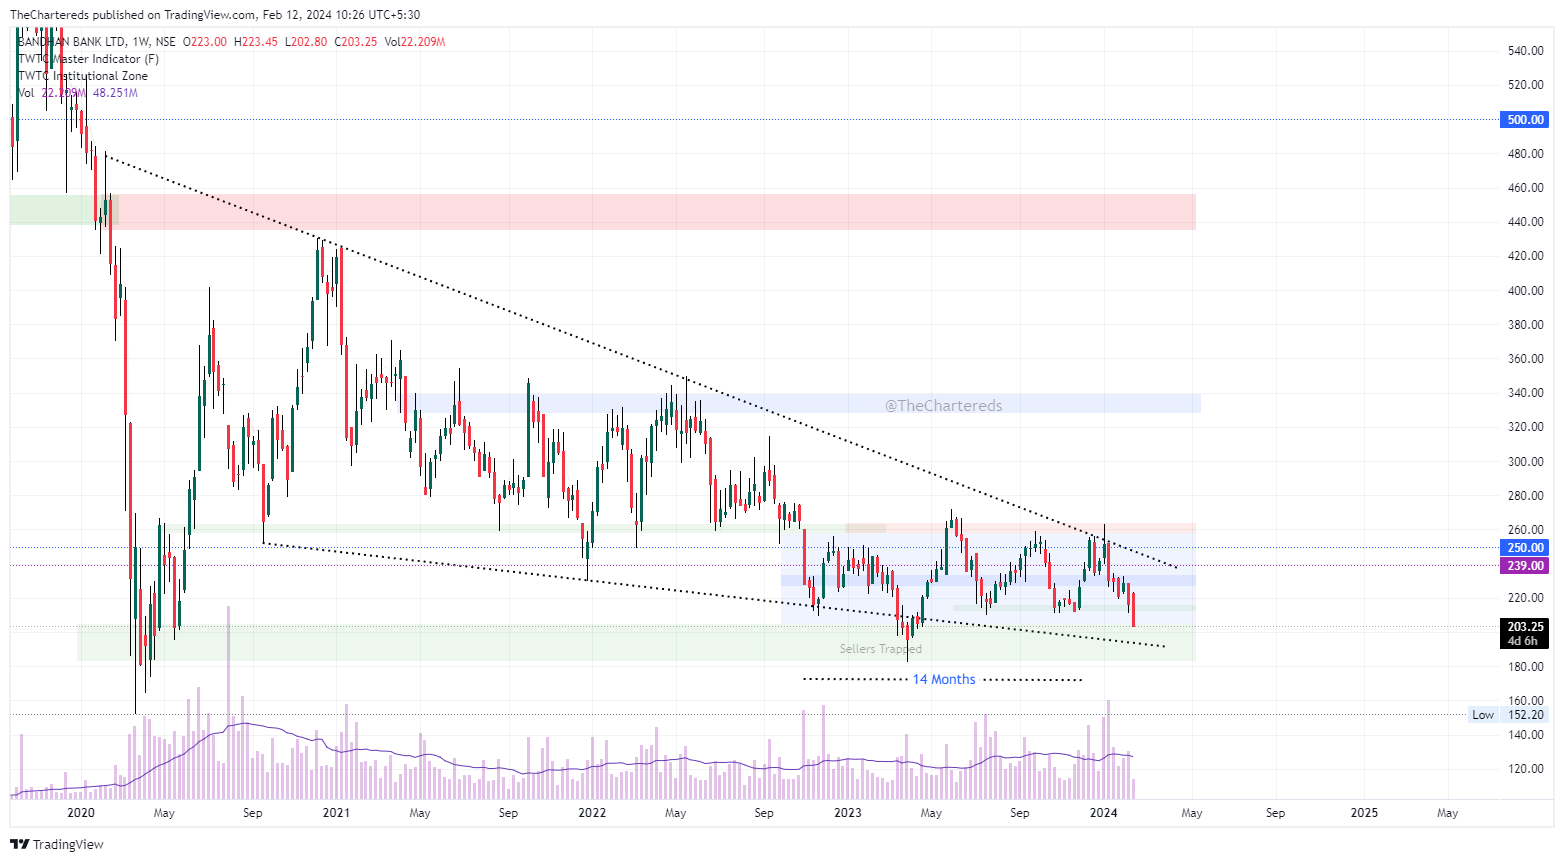This screenshot has height=862, width=1564.
Task: Click the 48.251M volume average value
Action: click(115, 93)
